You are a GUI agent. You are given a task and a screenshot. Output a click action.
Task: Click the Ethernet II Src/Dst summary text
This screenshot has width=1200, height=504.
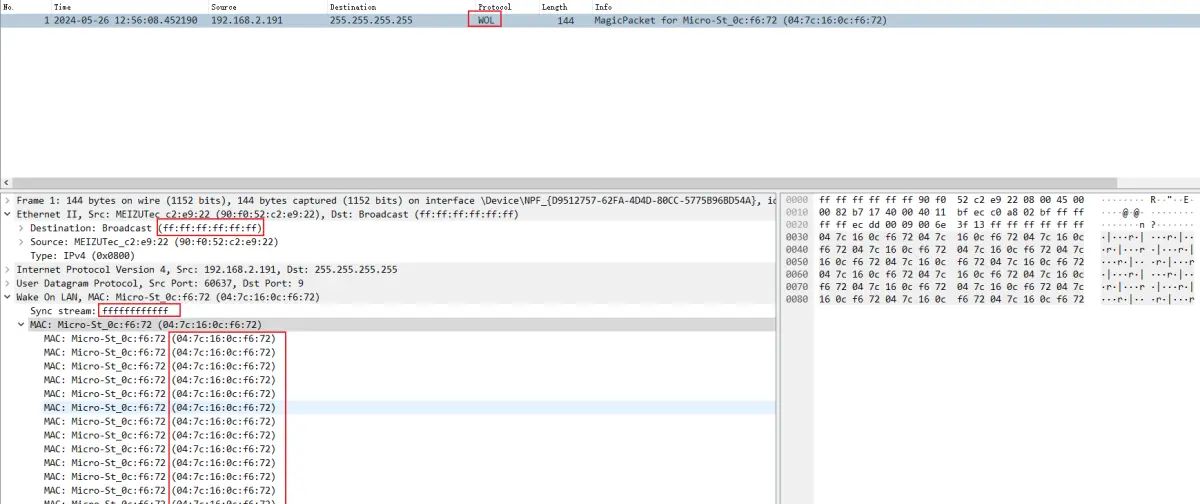tap(267, 215)
